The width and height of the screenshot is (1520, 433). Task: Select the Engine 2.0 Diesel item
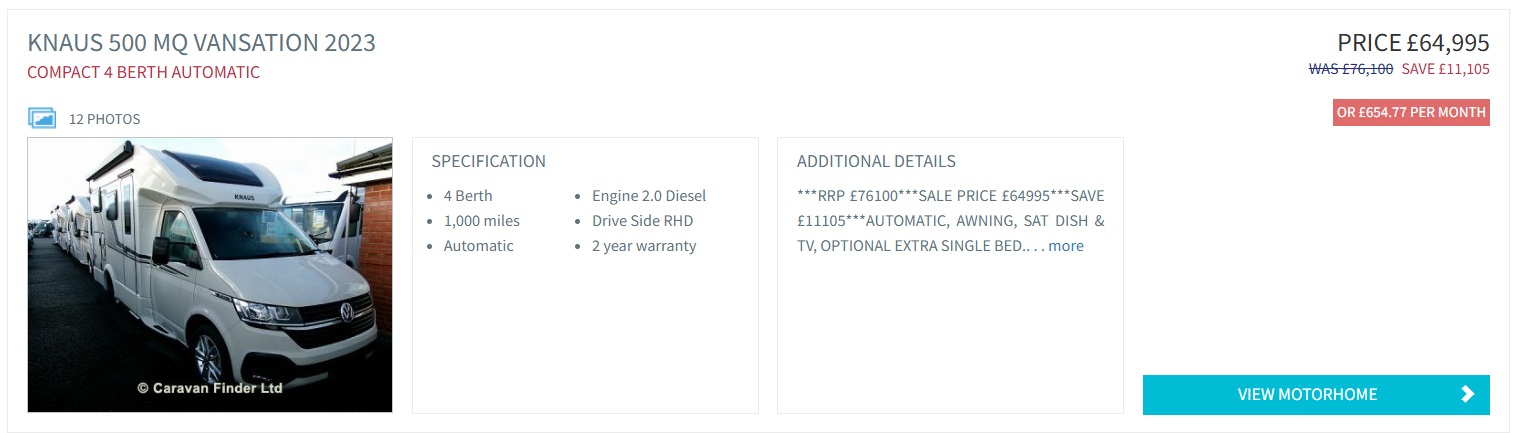coord(649,196)
